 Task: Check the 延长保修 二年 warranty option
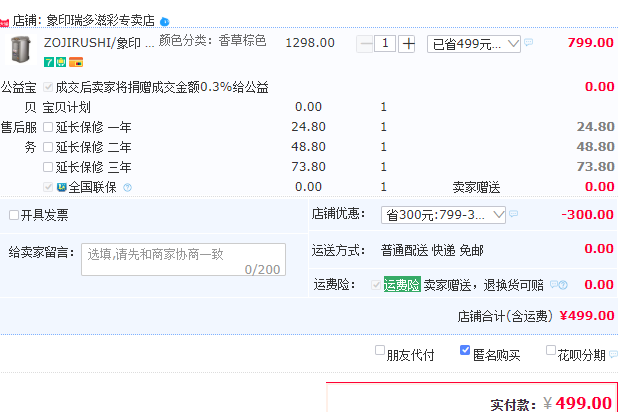[x=48, y=147]
